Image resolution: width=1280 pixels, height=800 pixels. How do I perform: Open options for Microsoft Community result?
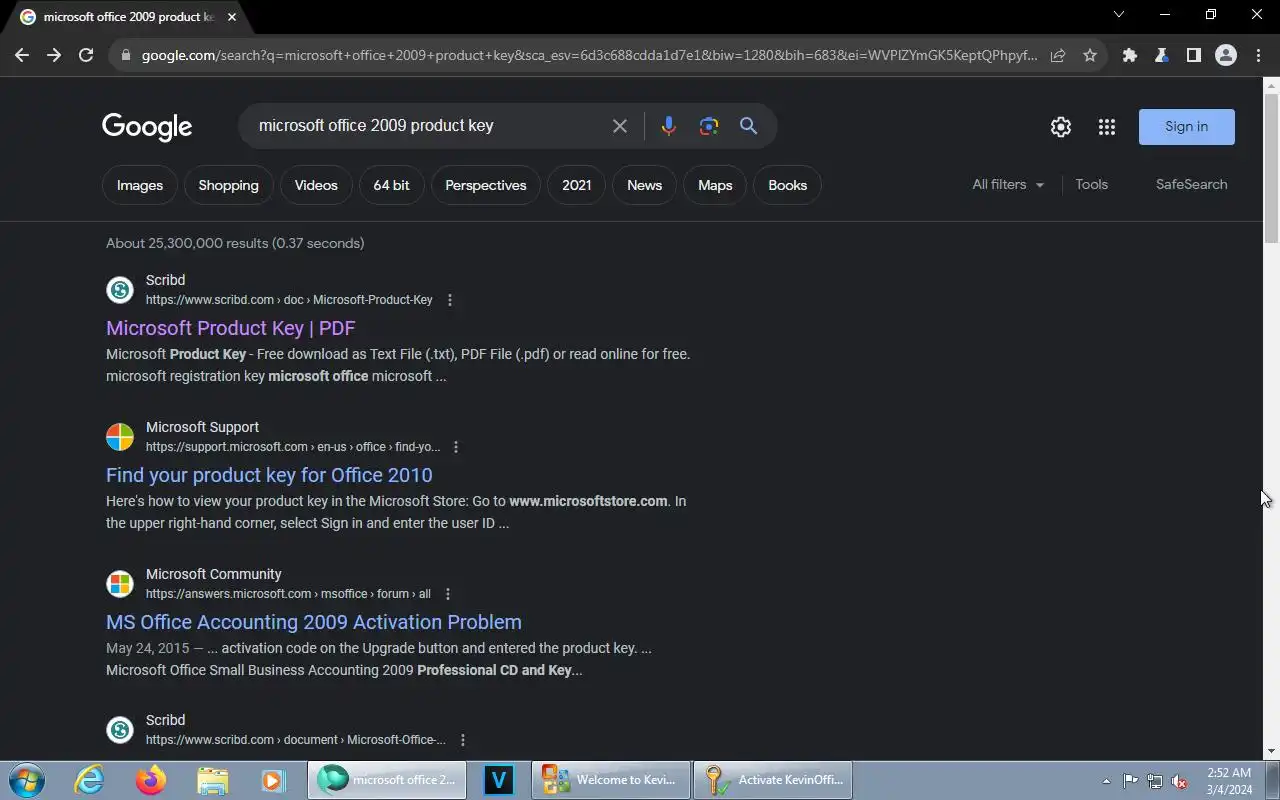click(448, 594)
